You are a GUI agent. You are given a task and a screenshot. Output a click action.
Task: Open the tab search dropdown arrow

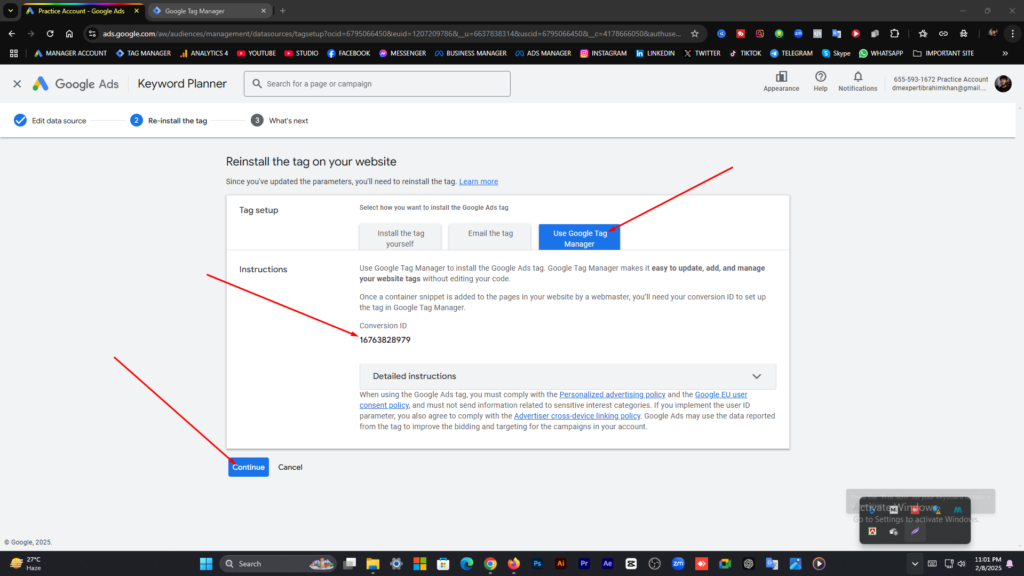tap(10, 10)
